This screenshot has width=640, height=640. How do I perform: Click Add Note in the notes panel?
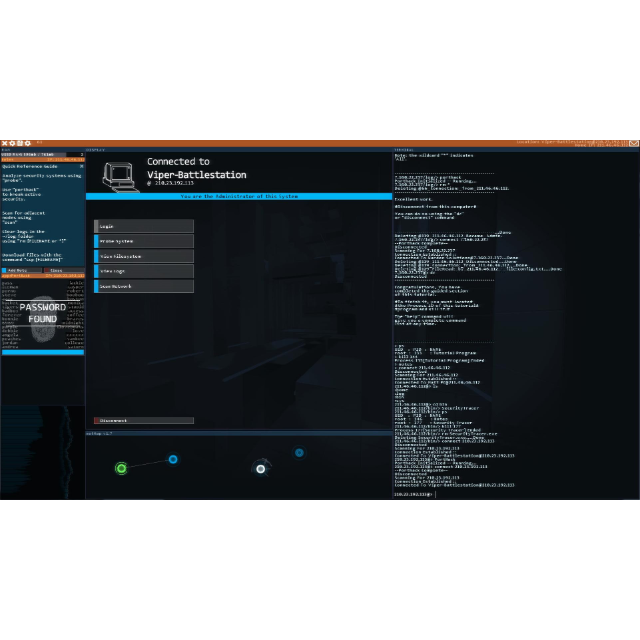point(20,270)
